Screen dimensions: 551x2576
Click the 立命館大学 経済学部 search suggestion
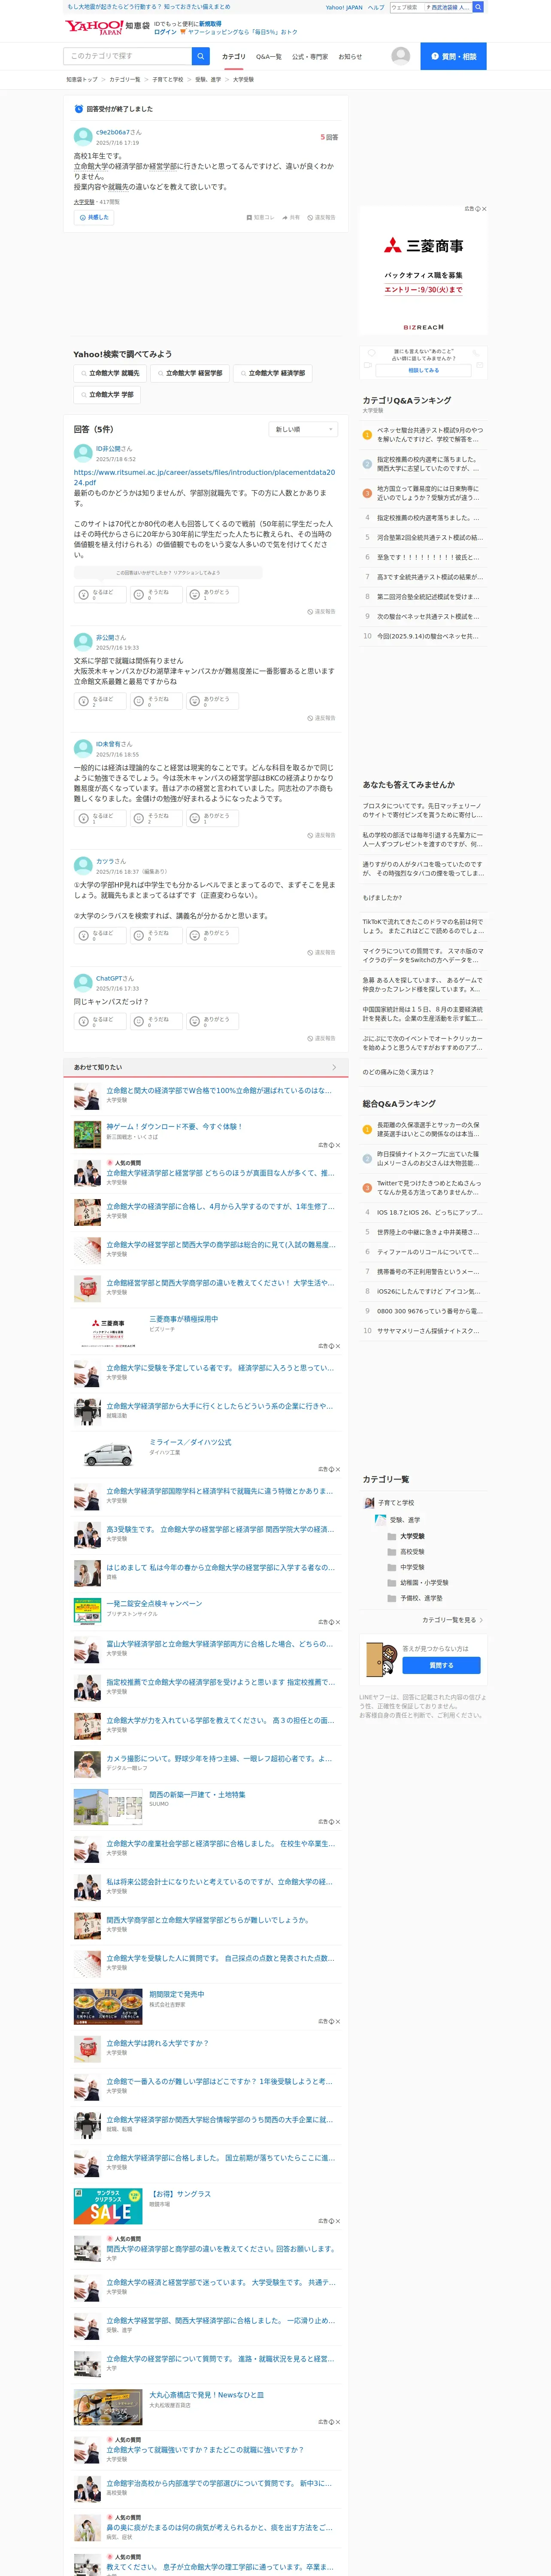point(272,373)
